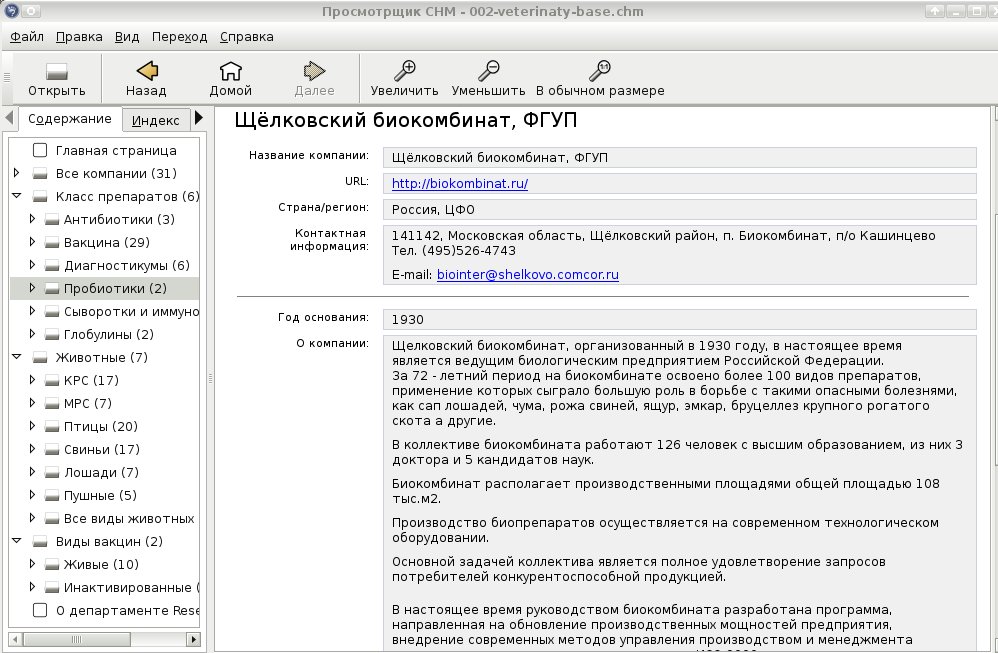
Task: Click the Домой (Home) house icon
Action: coord(230,71)
